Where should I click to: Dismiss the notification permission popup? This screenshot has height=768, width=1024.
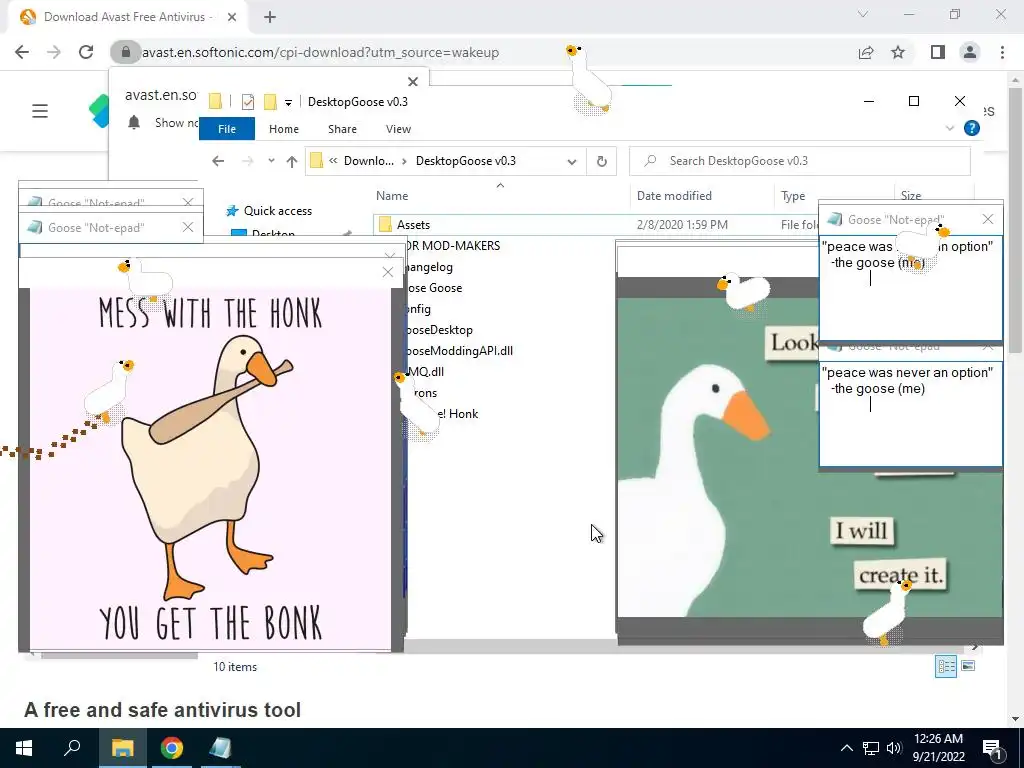pos(412,82)
